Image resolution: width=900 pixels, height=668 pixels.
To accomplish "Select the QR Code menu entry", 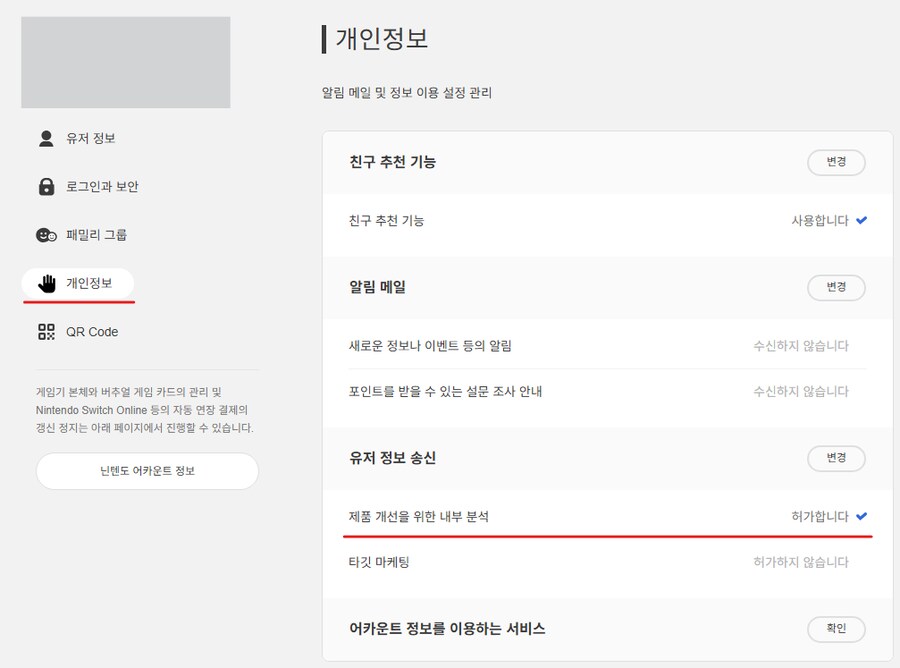I will (92, 332).
